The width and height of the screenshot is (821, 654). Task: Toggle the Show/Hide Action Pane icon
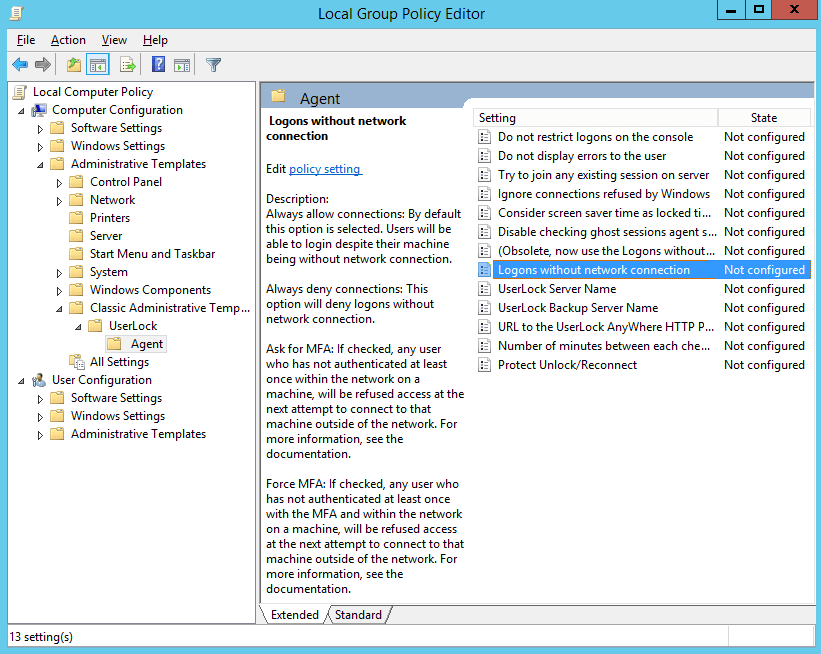pos(182,65)
